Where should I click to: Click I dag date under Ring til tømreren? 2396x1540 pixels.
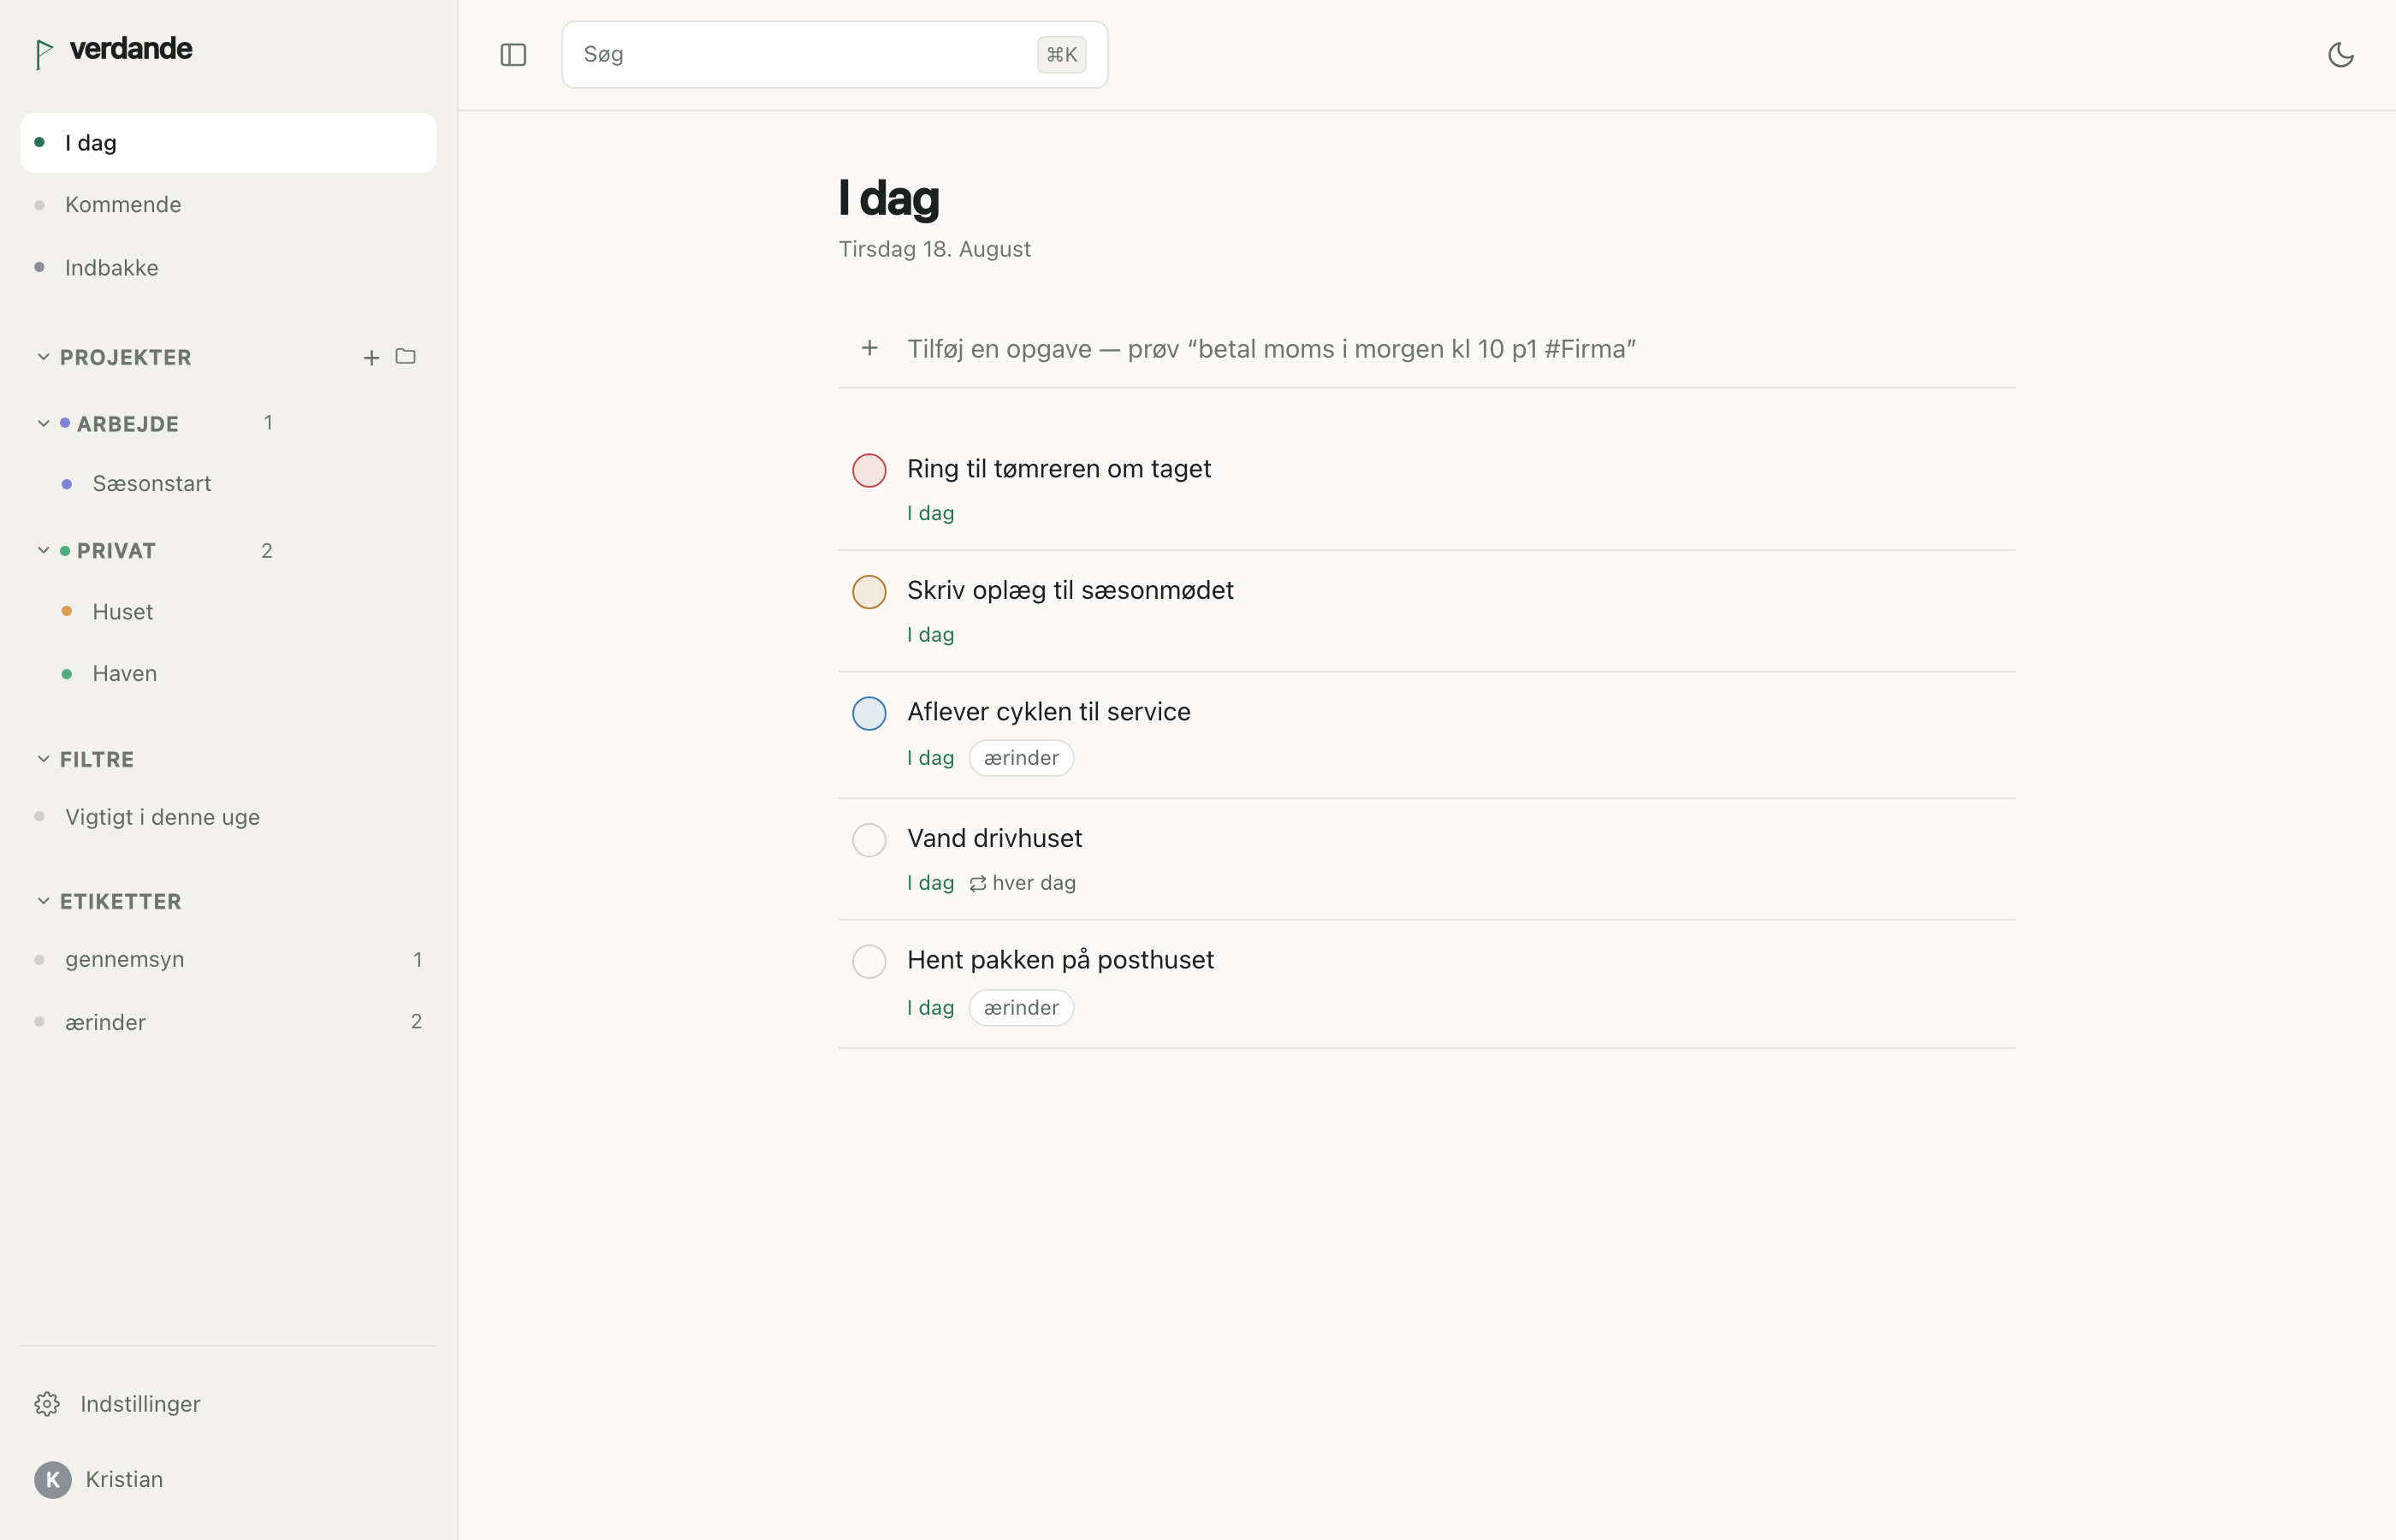tap(930, 513)
